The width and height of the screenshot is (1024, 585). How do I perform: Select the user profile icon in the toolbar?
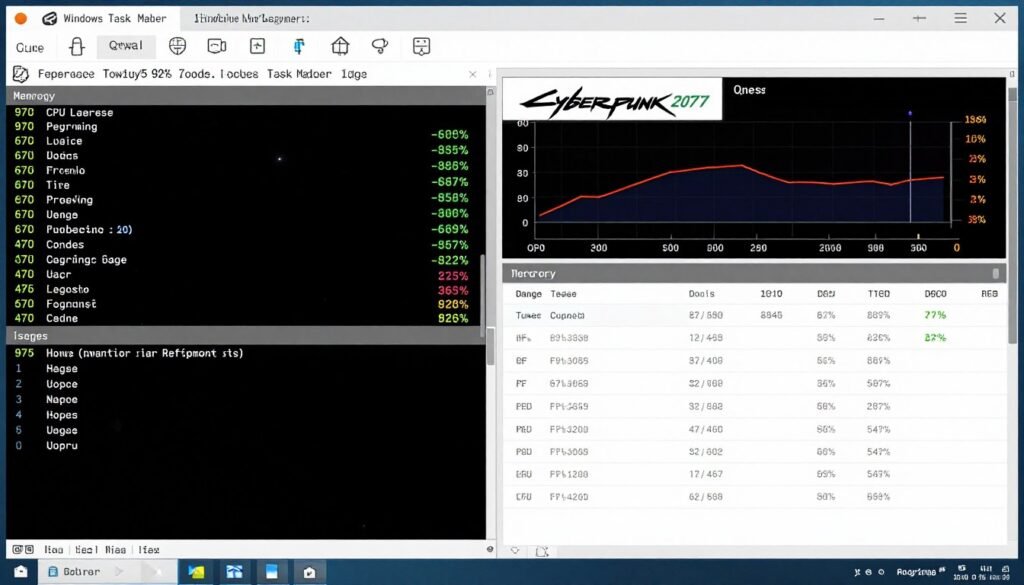pyautogui.click(x=75, y=47)
